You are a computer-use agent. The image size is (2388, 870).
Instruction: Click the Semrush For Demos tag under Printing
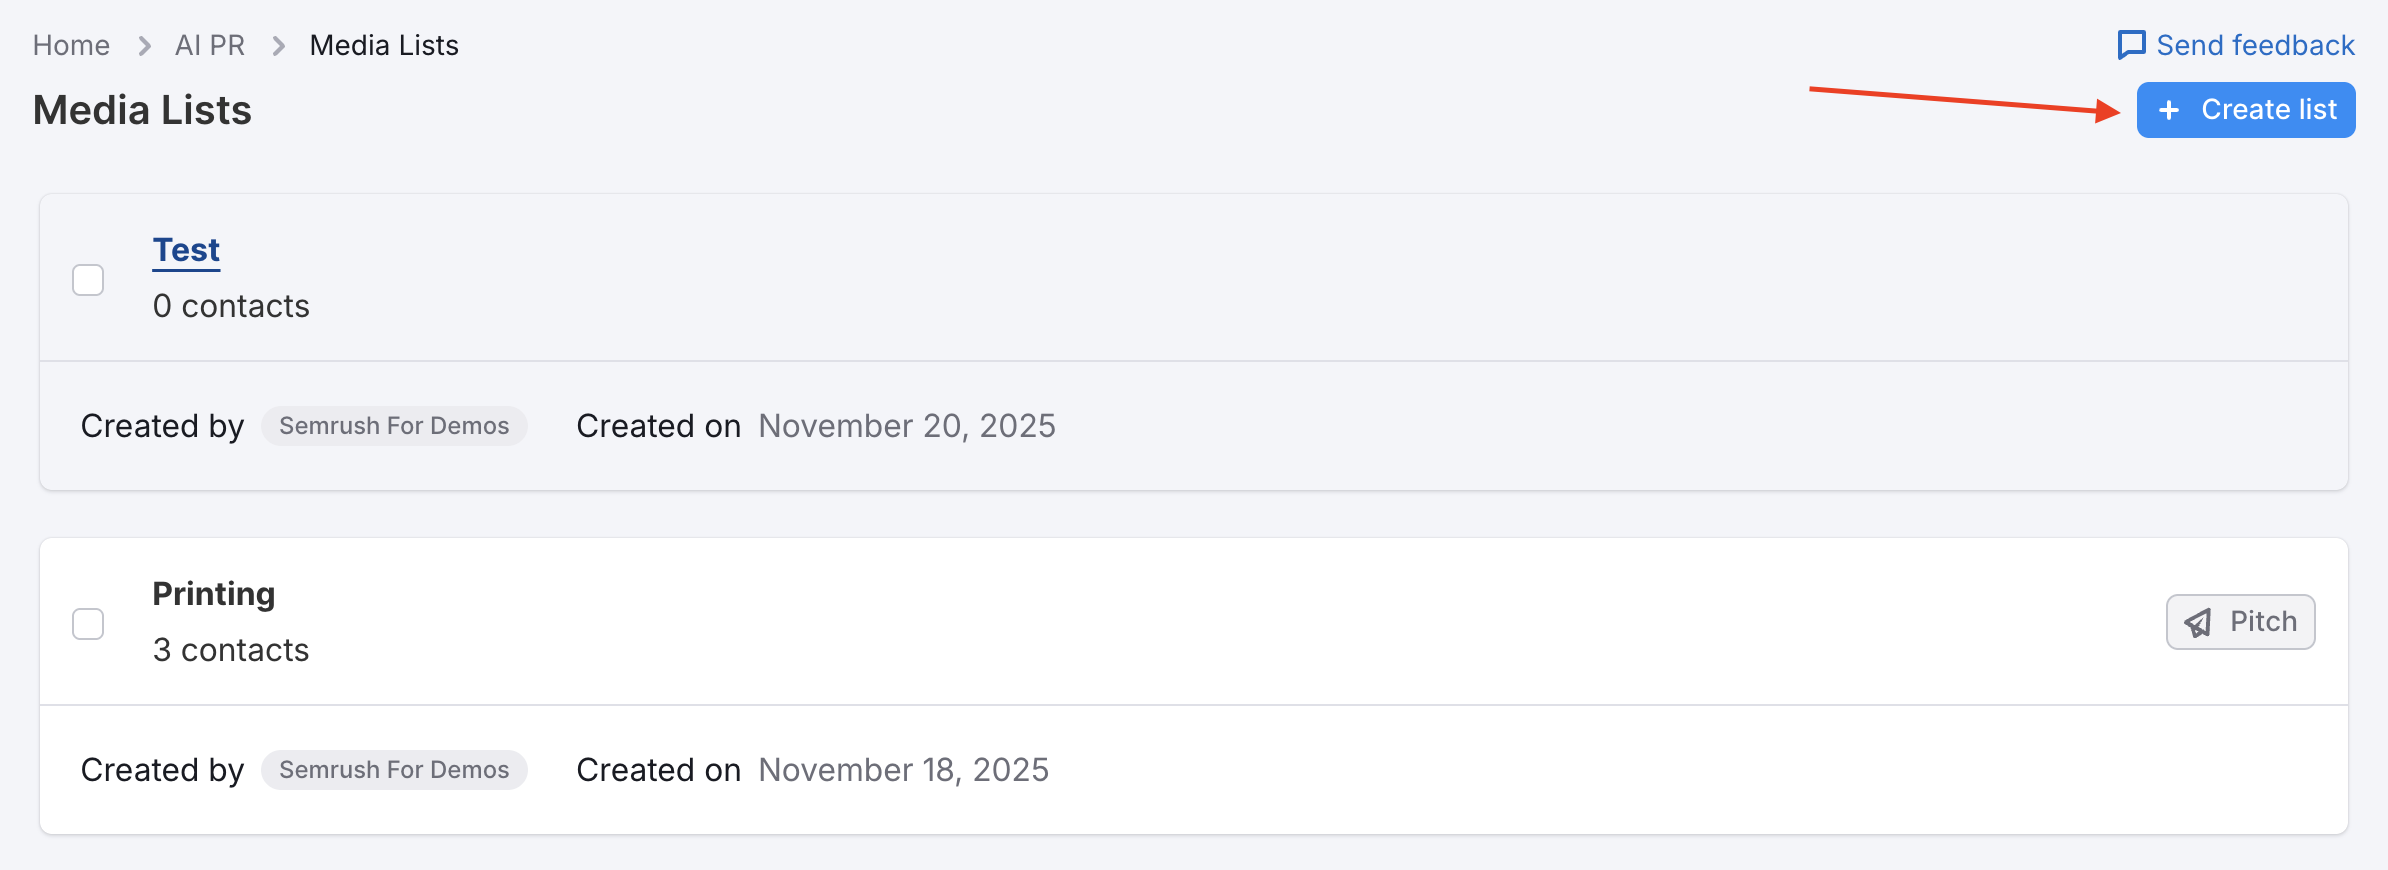[x=394, y=770]
